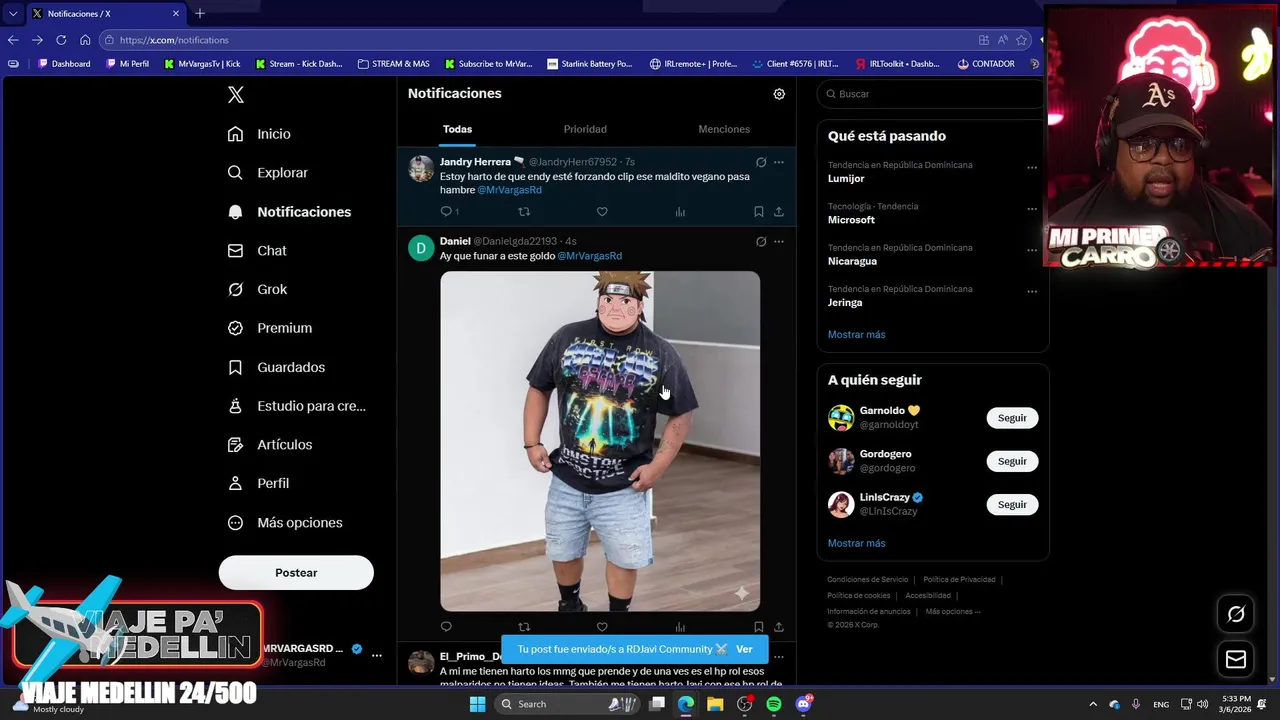
Task: Reply to Jandry Herrera's post
Action: (447, 212)
